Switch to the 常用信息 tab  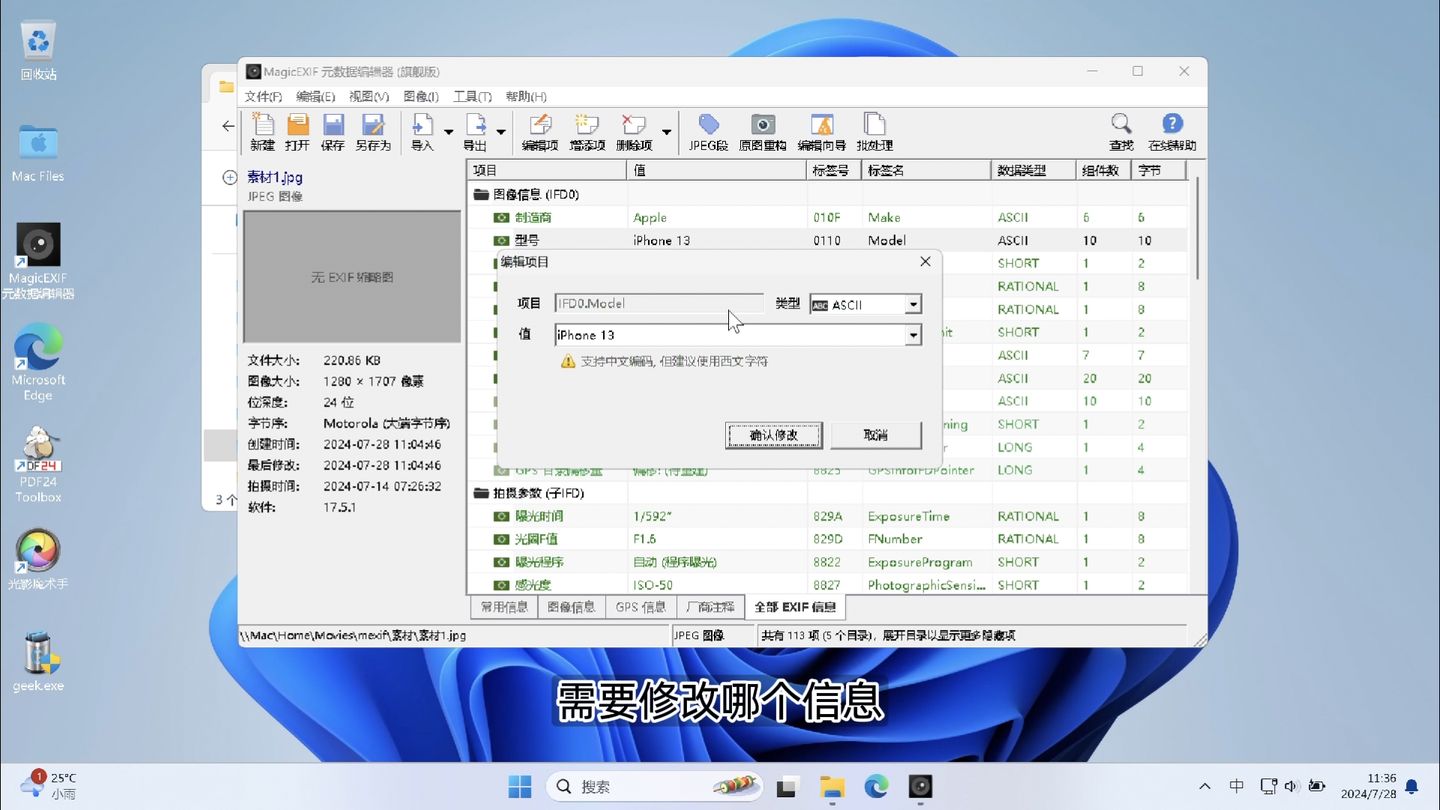(504, 607)
